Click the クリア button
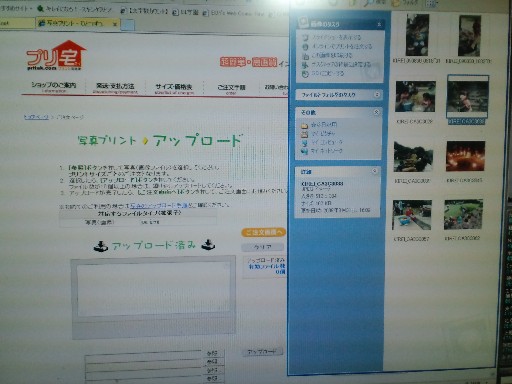Screen dimensions: 512x384 tap(263, 247)
